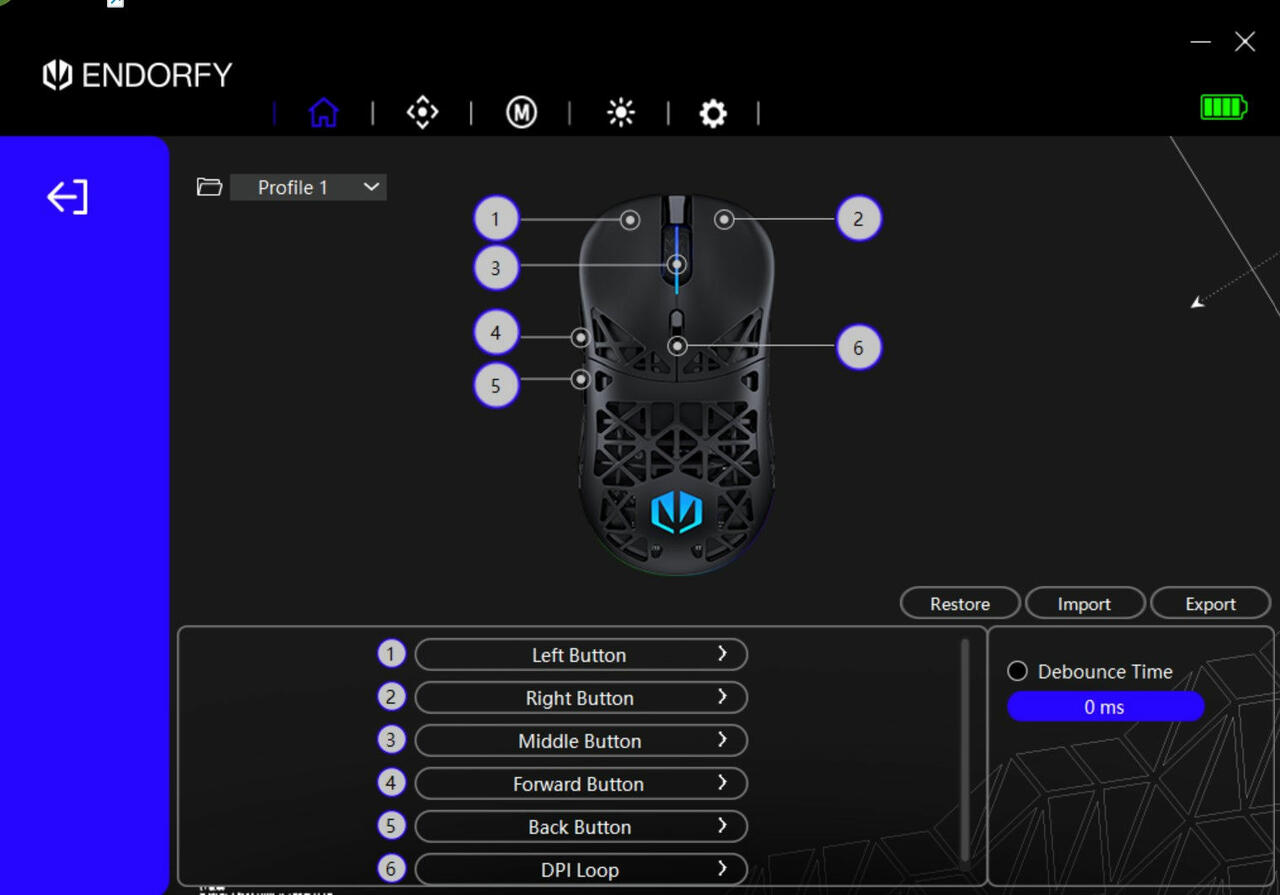Image resolution: width=1280 pixels, height=895 pixels.
Task: Expand DPI Loop assignment options
Action: (x=580, y=870)
